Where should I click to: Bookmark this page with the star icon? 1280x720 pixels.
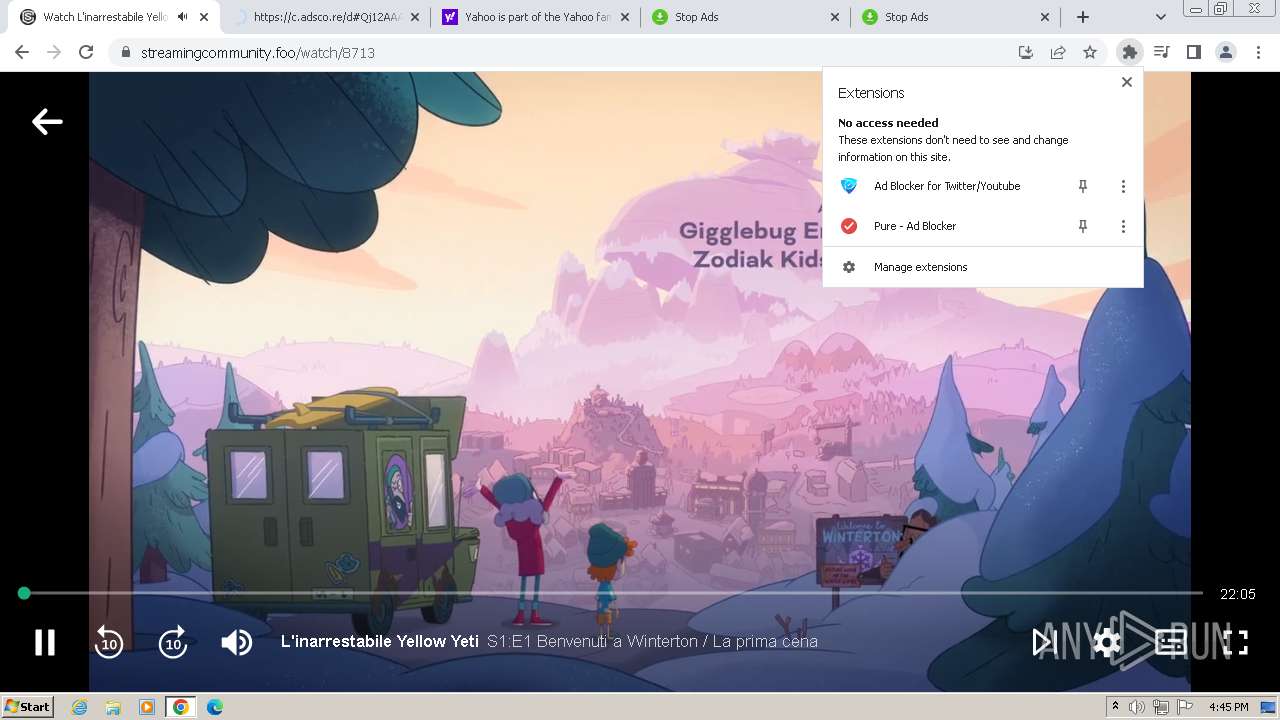1090,52
